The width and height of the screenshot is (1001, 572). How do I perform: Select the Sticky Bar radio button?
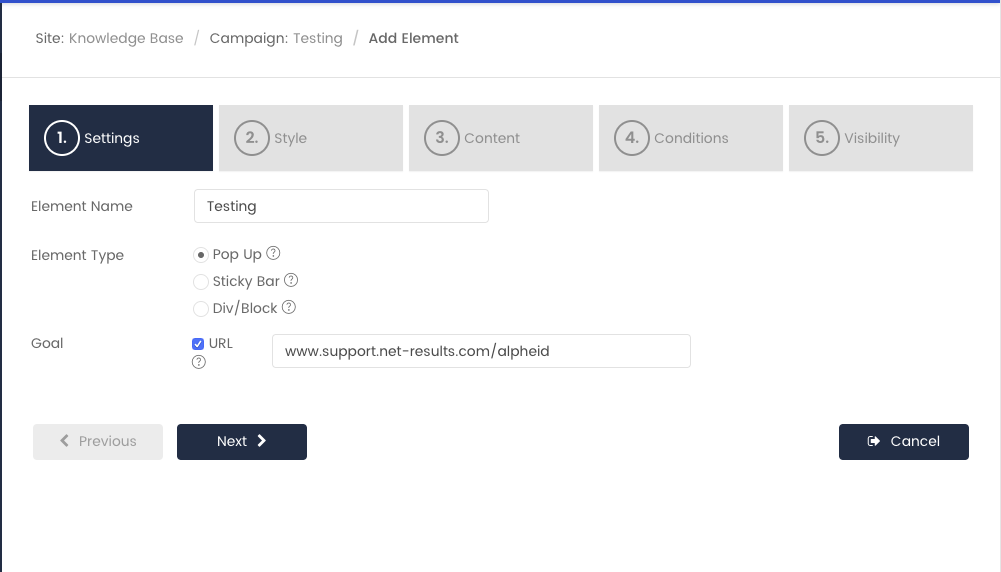point(200,282)
